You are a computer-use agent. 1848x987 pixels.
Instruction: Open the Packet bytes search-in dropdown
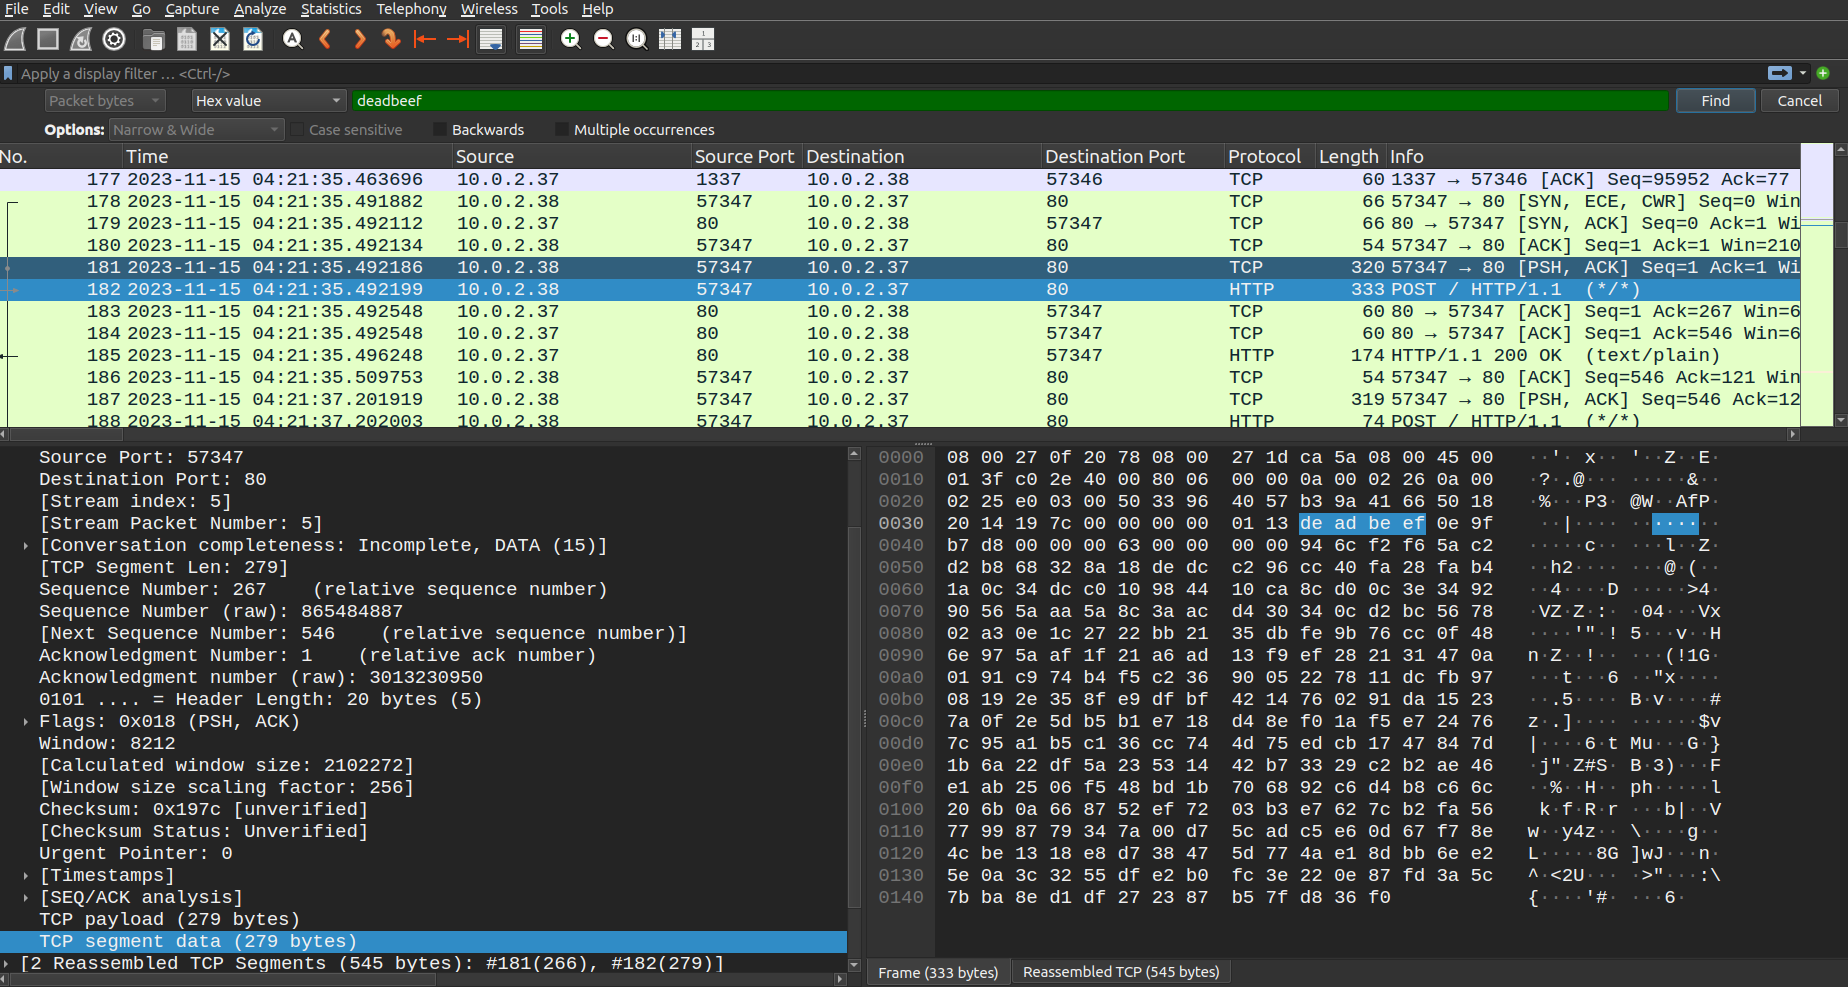pyautogui.click(x=105, y=101)
